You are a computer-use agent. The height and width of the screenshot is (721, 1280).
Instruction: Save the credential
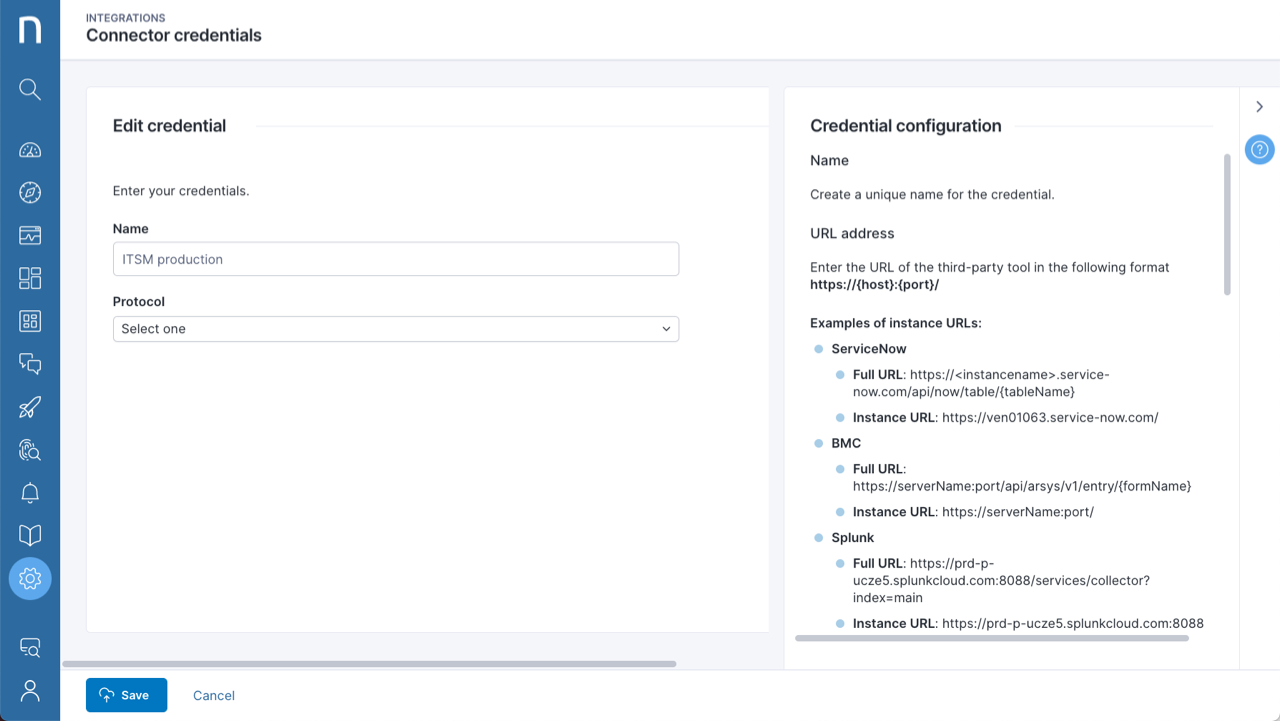(126, 695)
